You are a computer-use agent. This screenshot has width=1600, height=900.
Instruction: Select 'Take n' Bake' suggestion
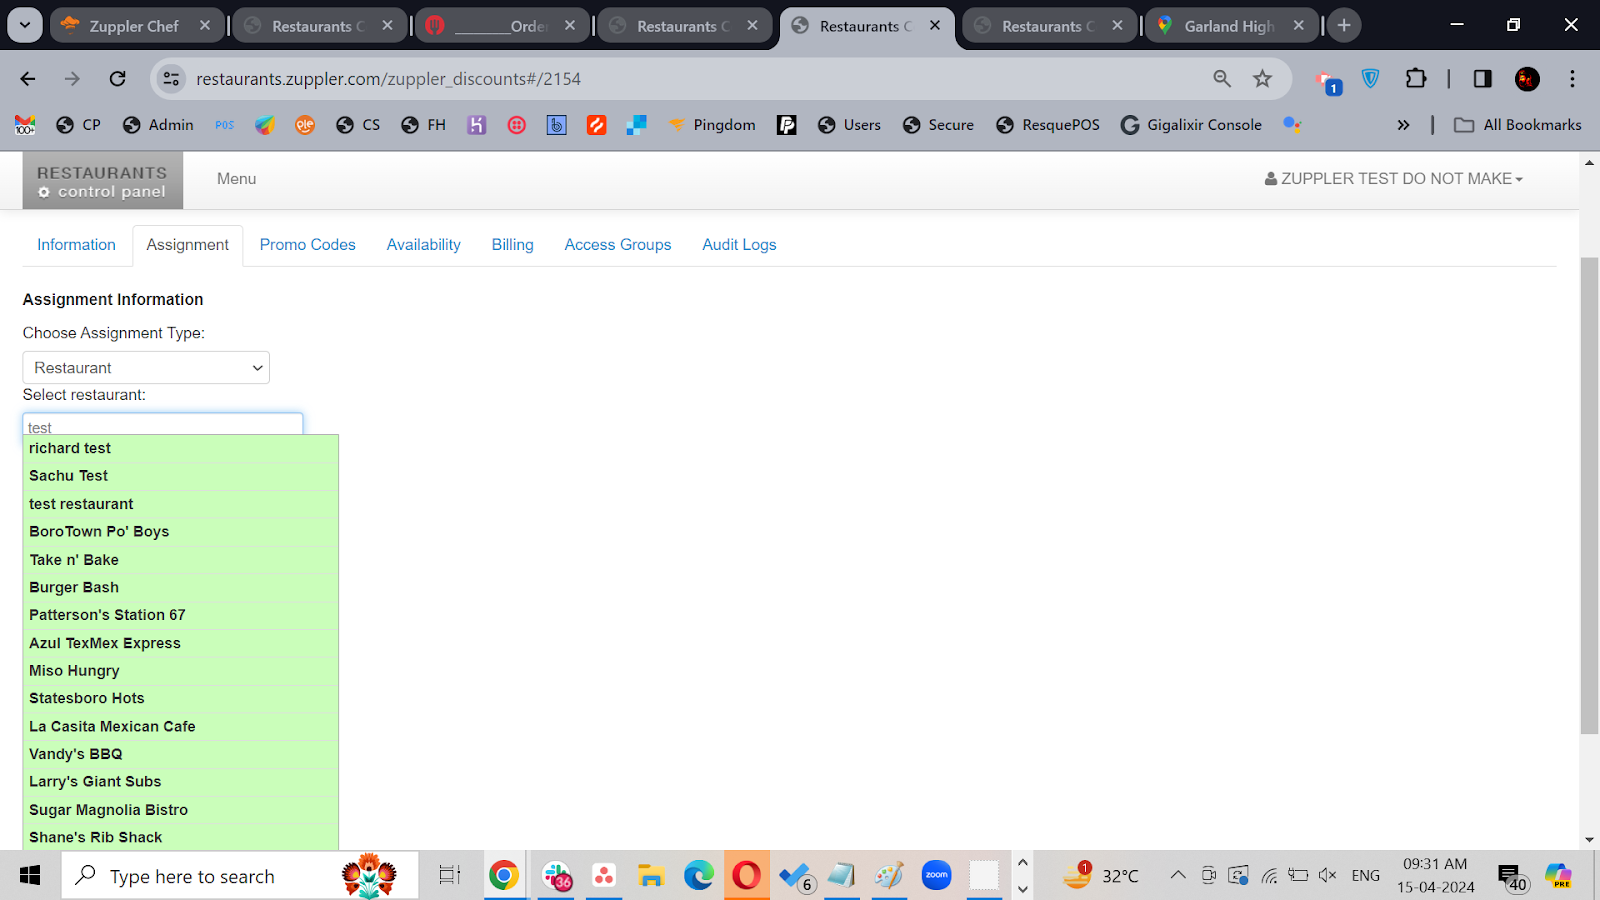[181, 560]
